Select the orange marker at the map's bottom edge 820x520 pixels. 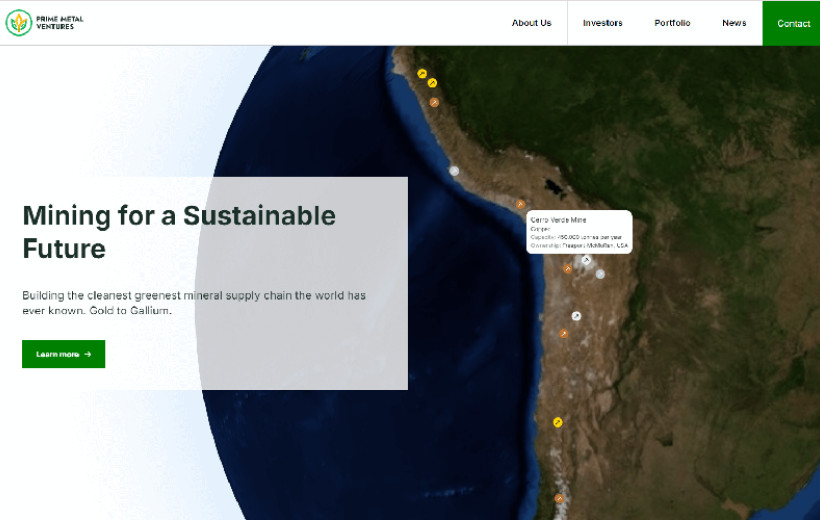[x=559, y=498]
